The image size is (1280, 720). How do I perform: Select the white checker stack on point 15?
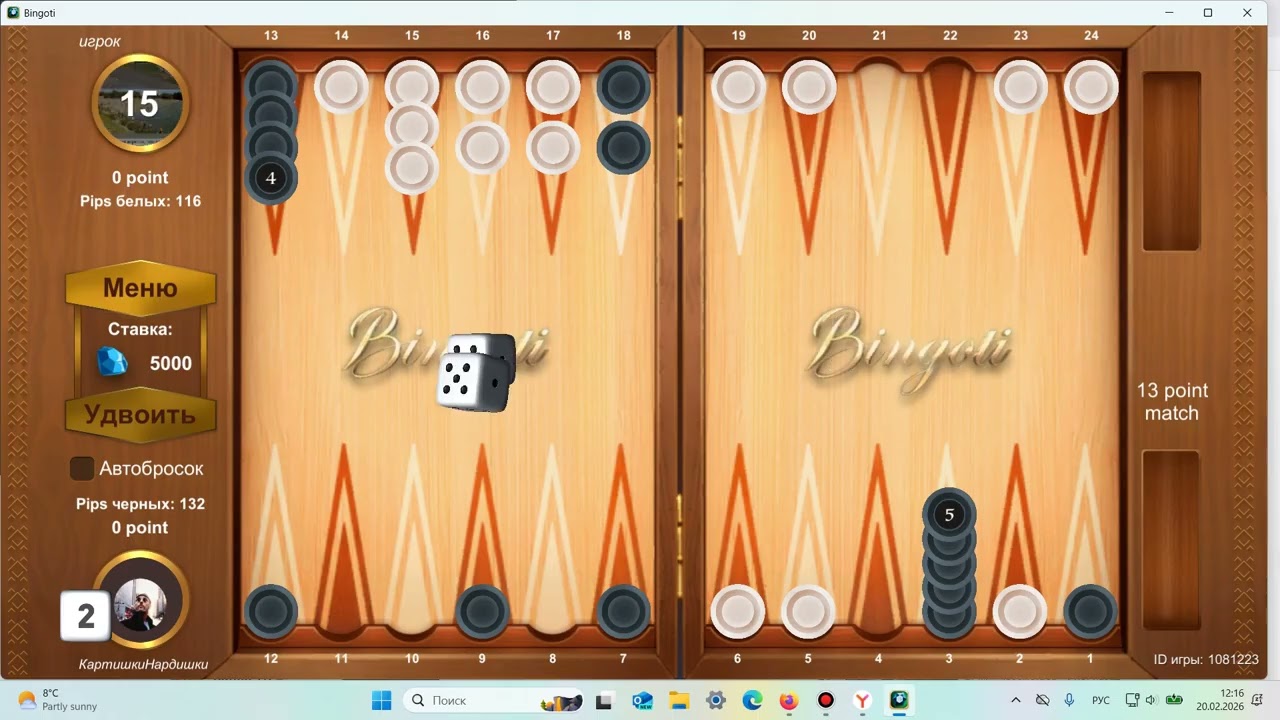coord(412,127)
